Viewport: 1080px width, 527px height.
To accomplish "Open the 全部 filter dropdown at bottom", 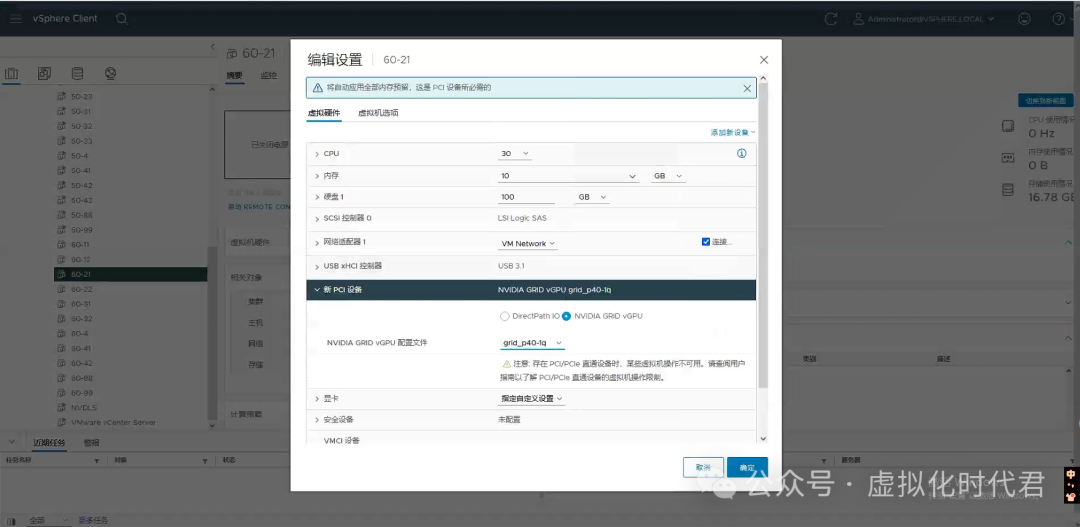I will pos(48,520).
